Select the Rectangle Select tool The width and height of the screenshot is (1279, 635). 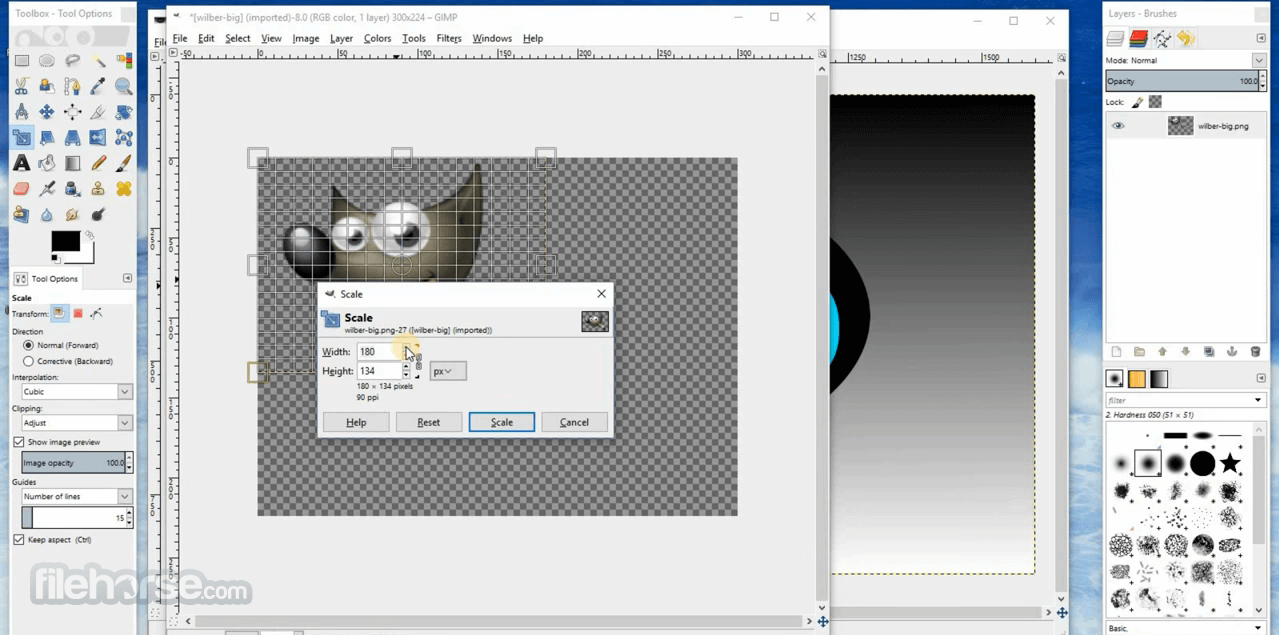(21, 61)
